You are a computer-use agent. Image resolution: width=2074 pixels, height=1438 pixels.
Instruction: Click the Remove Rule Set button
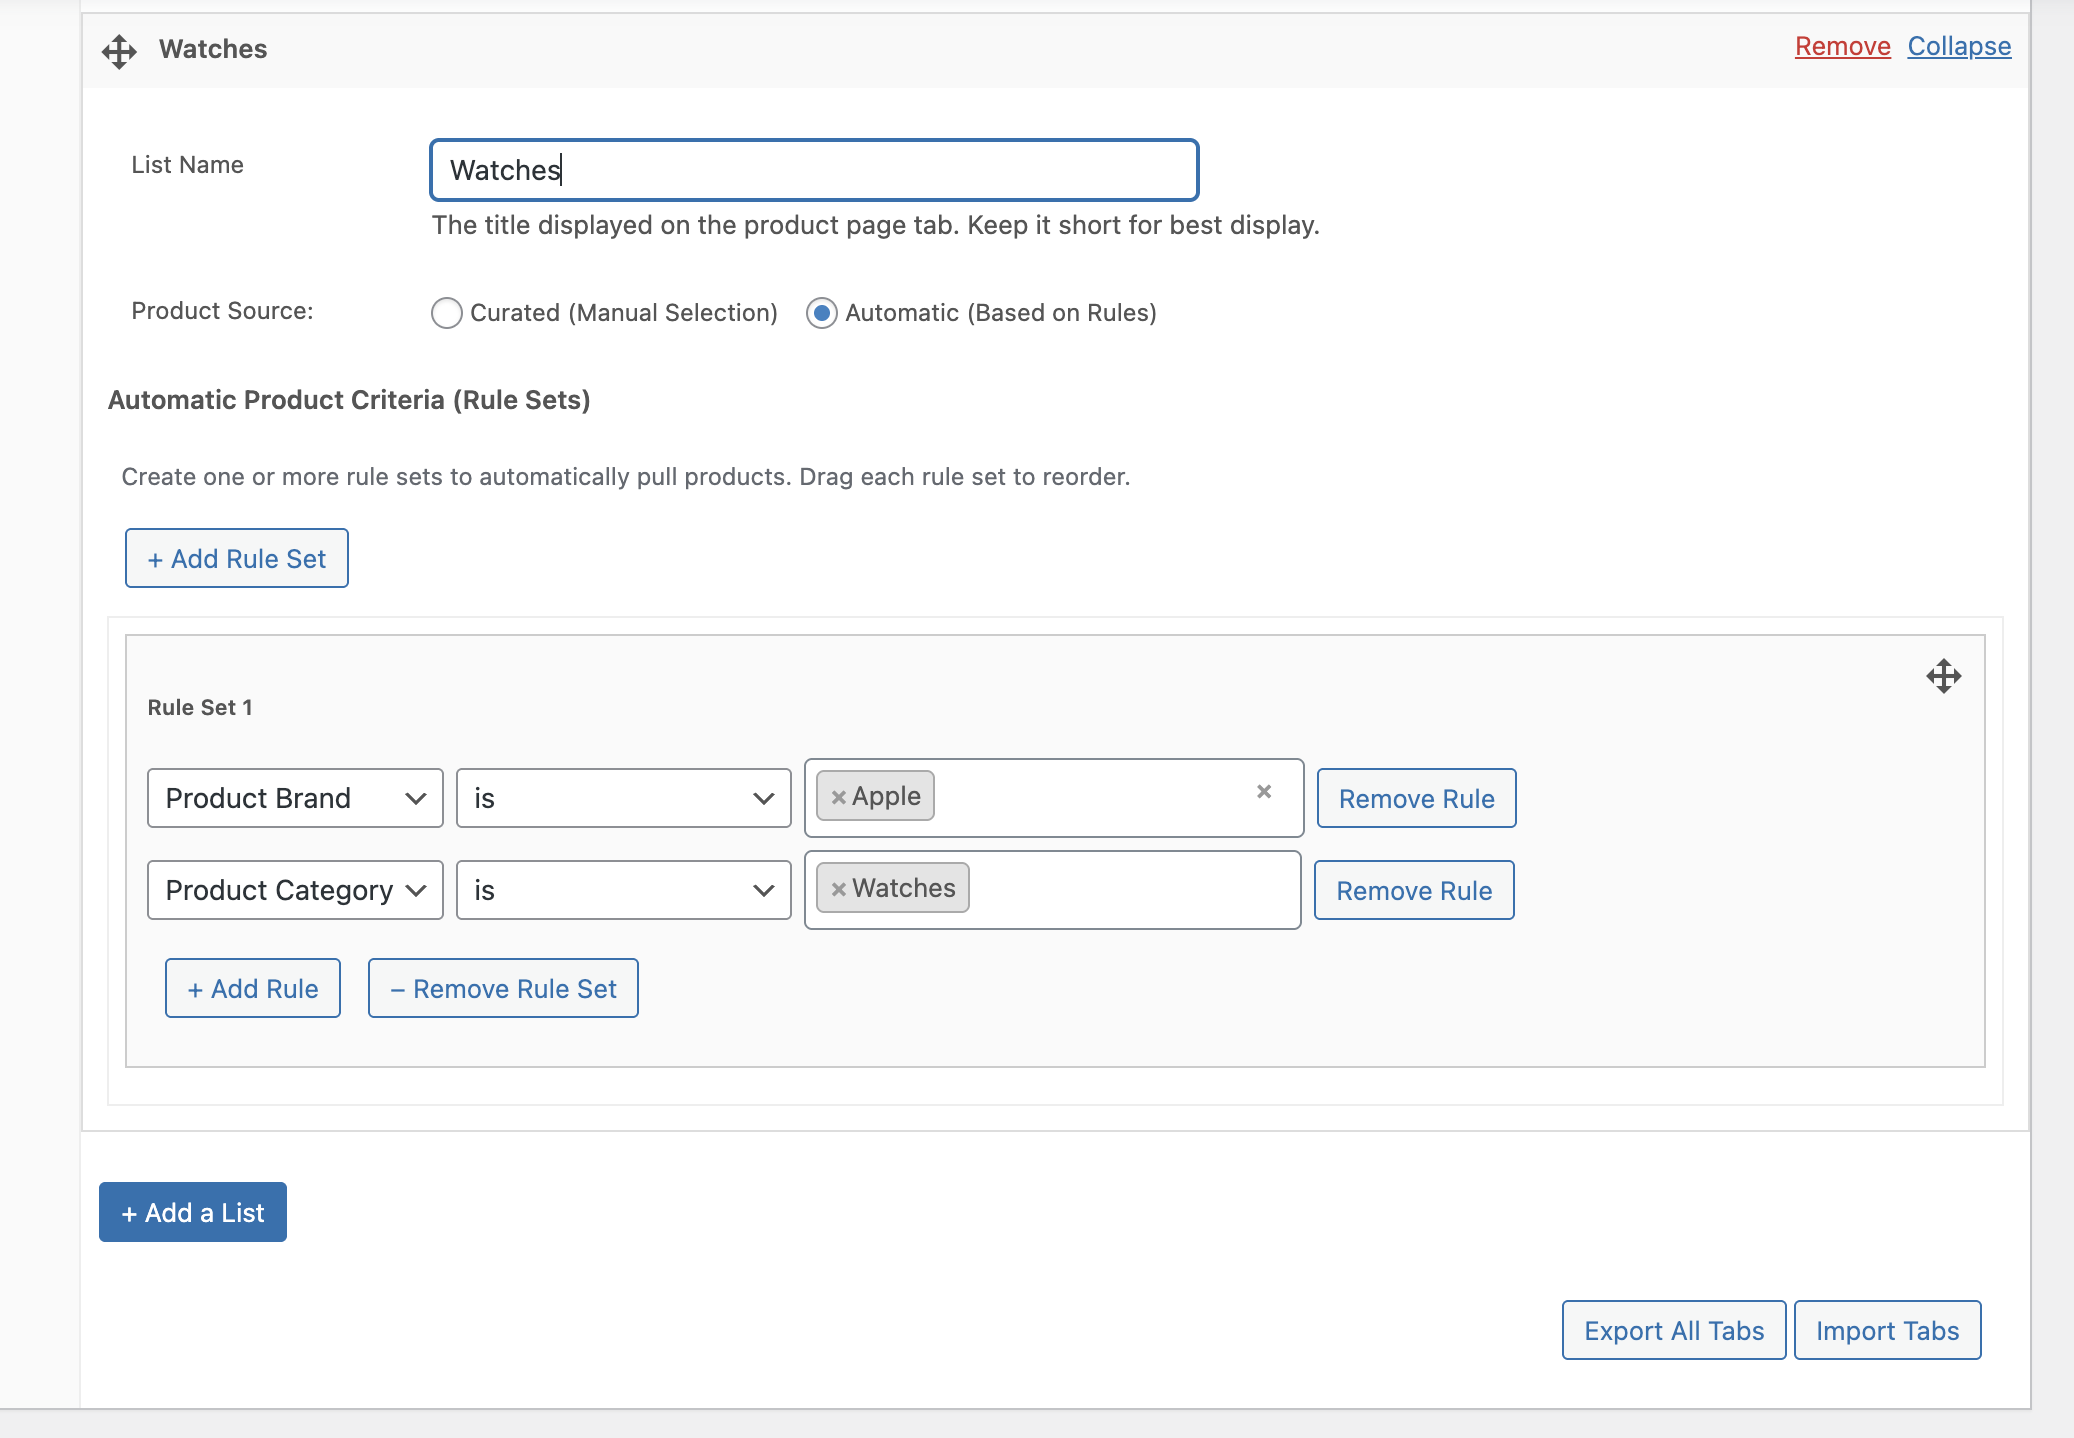tap(503, 988)
